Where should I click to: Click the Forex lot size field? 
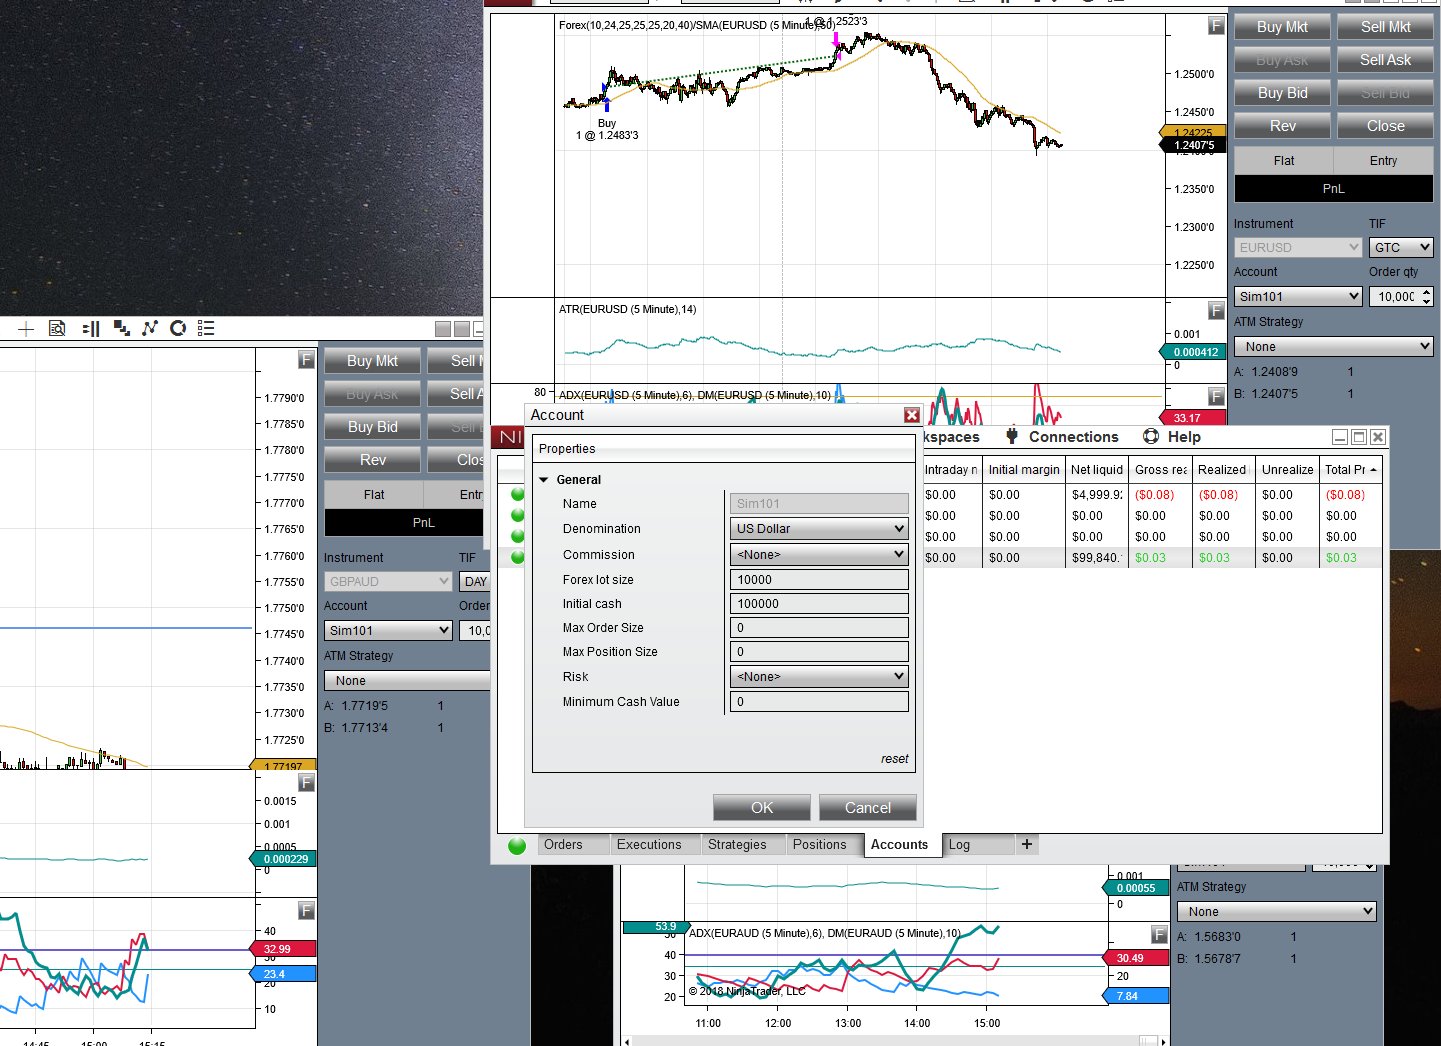819,580
